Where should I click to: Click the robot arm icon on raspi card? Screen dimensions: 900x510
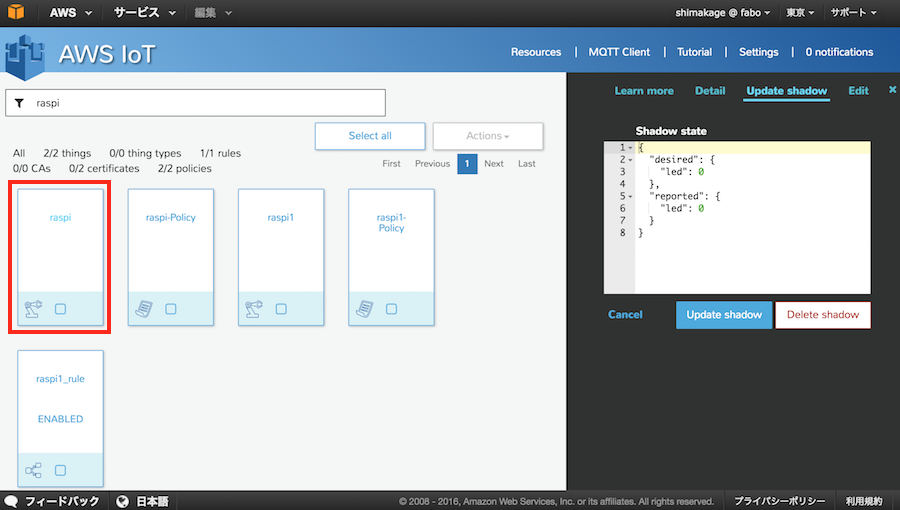click(33, 309)
